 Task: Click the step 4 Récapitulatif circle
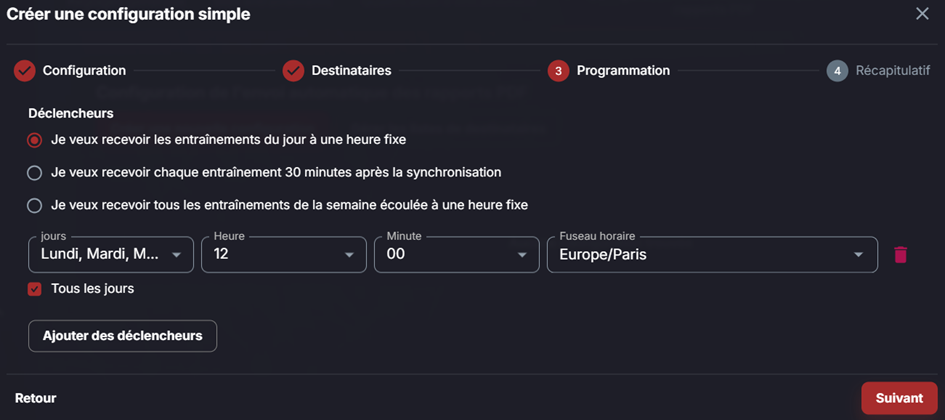pyautogui.click(x=837, y=71)
